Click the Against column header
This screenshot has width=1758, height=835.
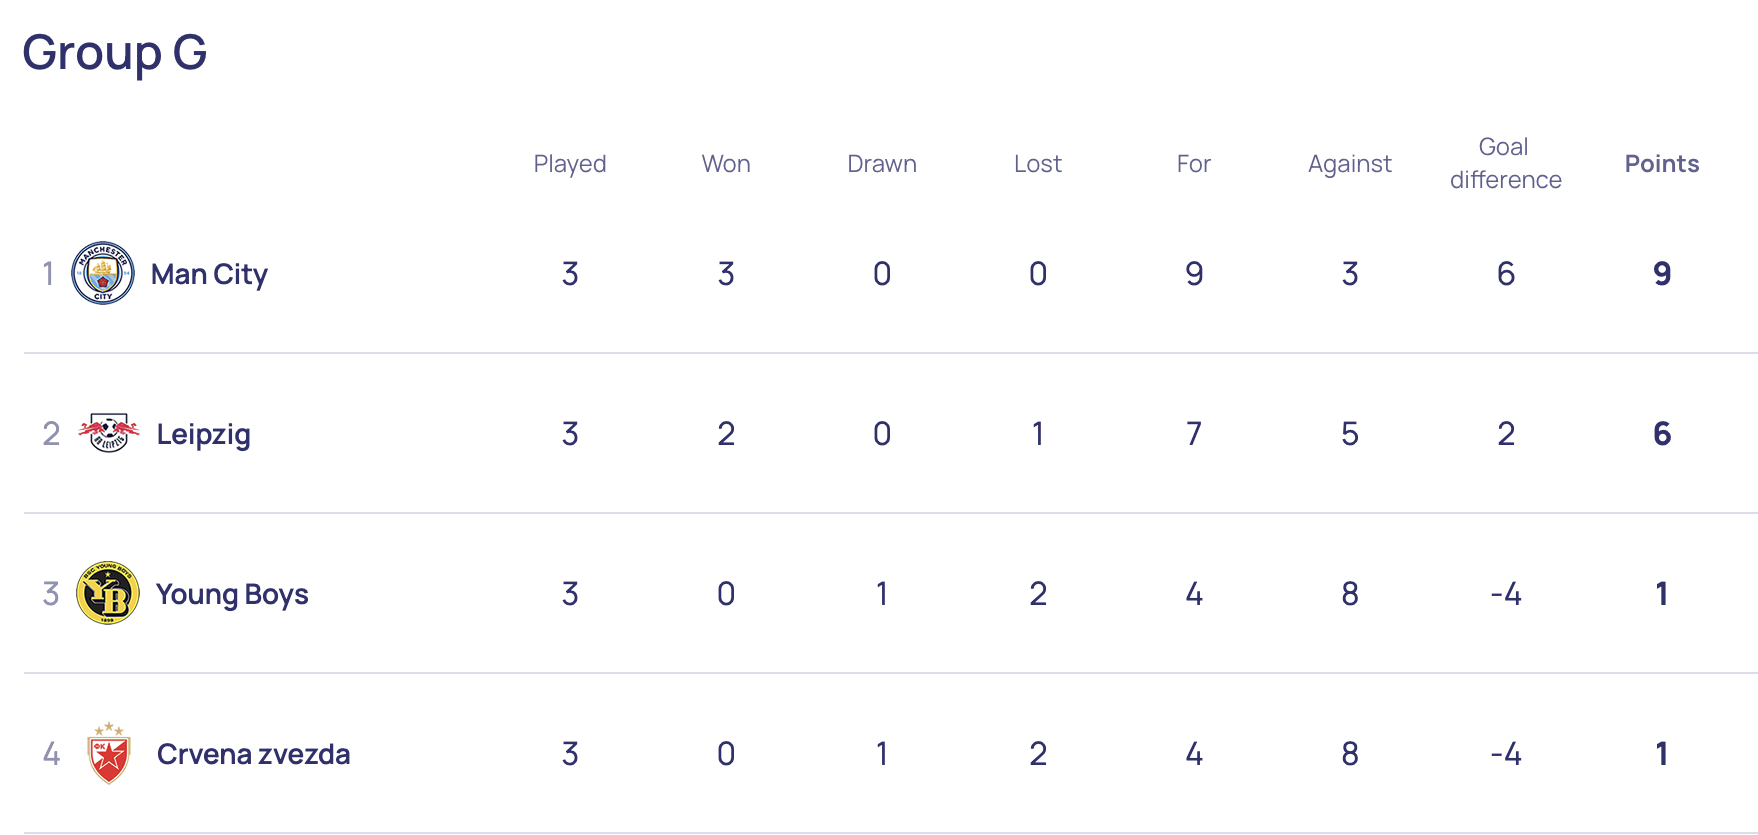point(1350,164)
